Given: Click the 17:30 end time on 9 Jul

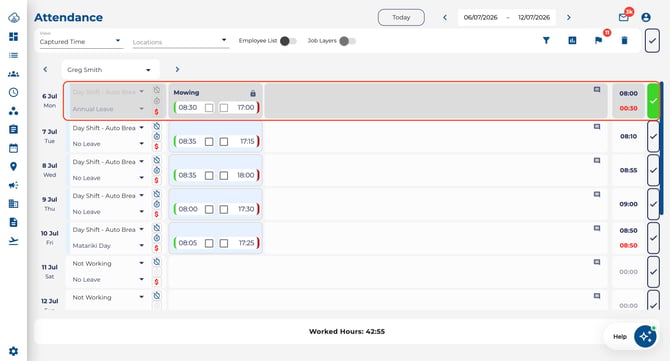Looking at the screenshot, I should (x=246, y=209).
